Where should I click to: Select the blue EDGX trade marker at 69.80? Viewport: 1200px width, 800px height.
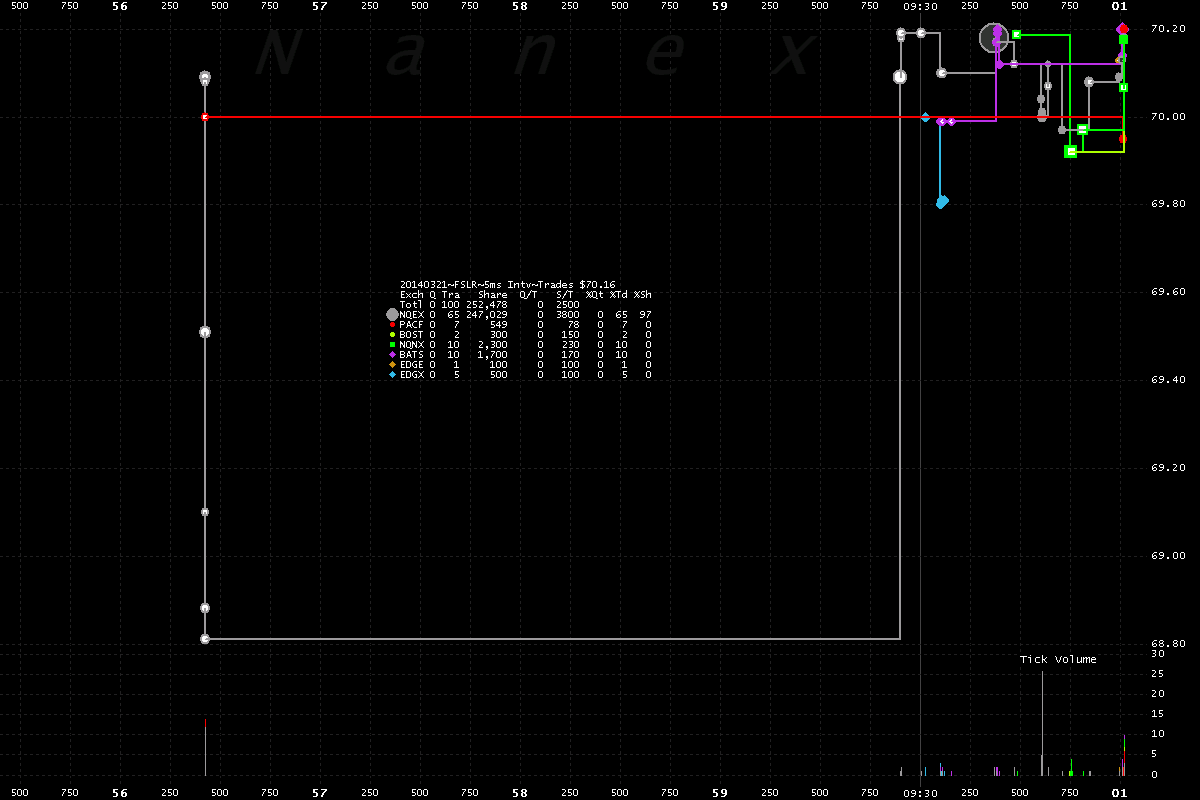tap(942, 202)
